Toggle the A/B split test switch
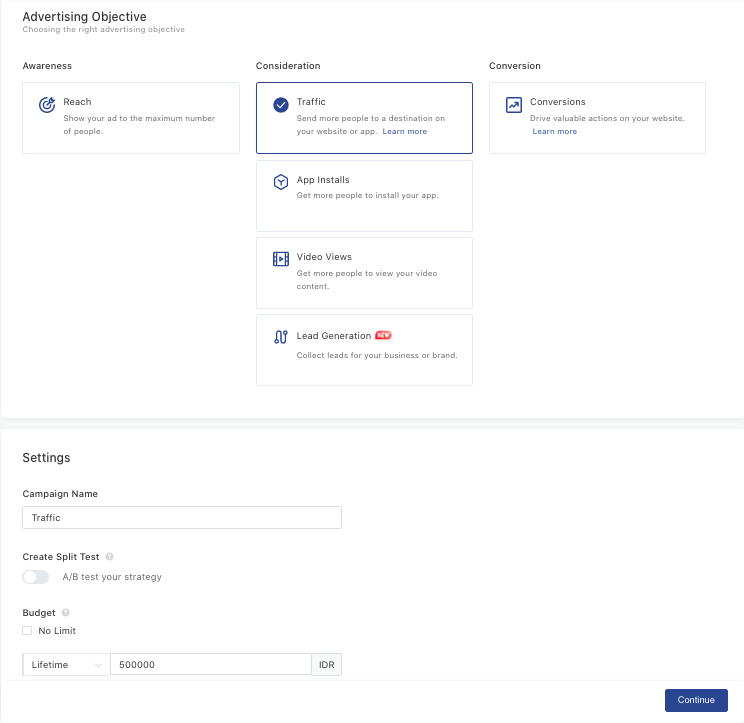Screen dimensions: 744x723 [36, 577]
